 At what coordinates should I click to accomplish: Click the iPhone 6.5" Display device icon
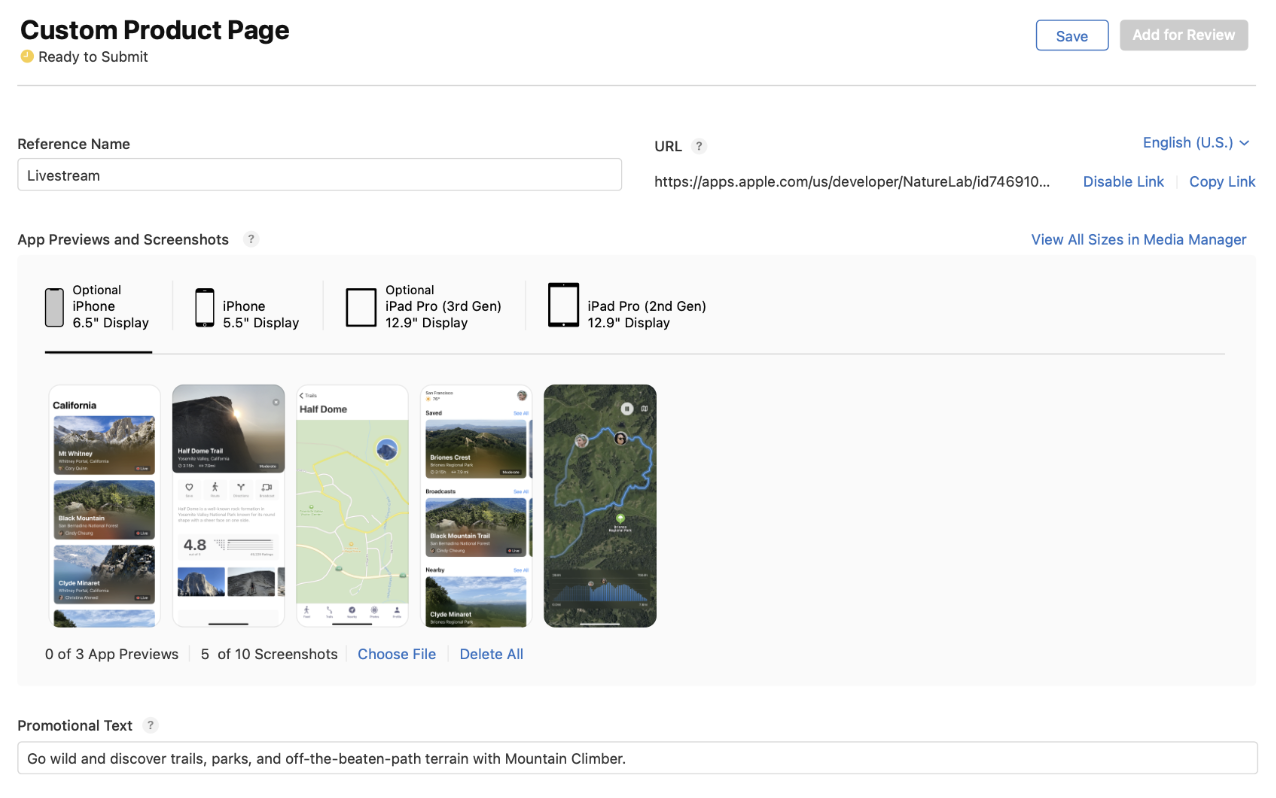55,306
